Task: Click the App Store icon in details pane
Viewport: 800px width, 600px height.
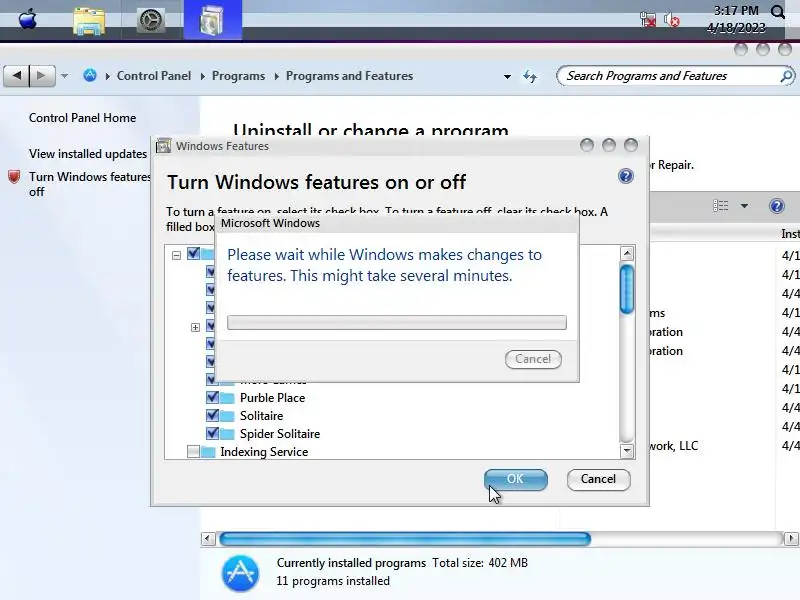Action: 240,573
